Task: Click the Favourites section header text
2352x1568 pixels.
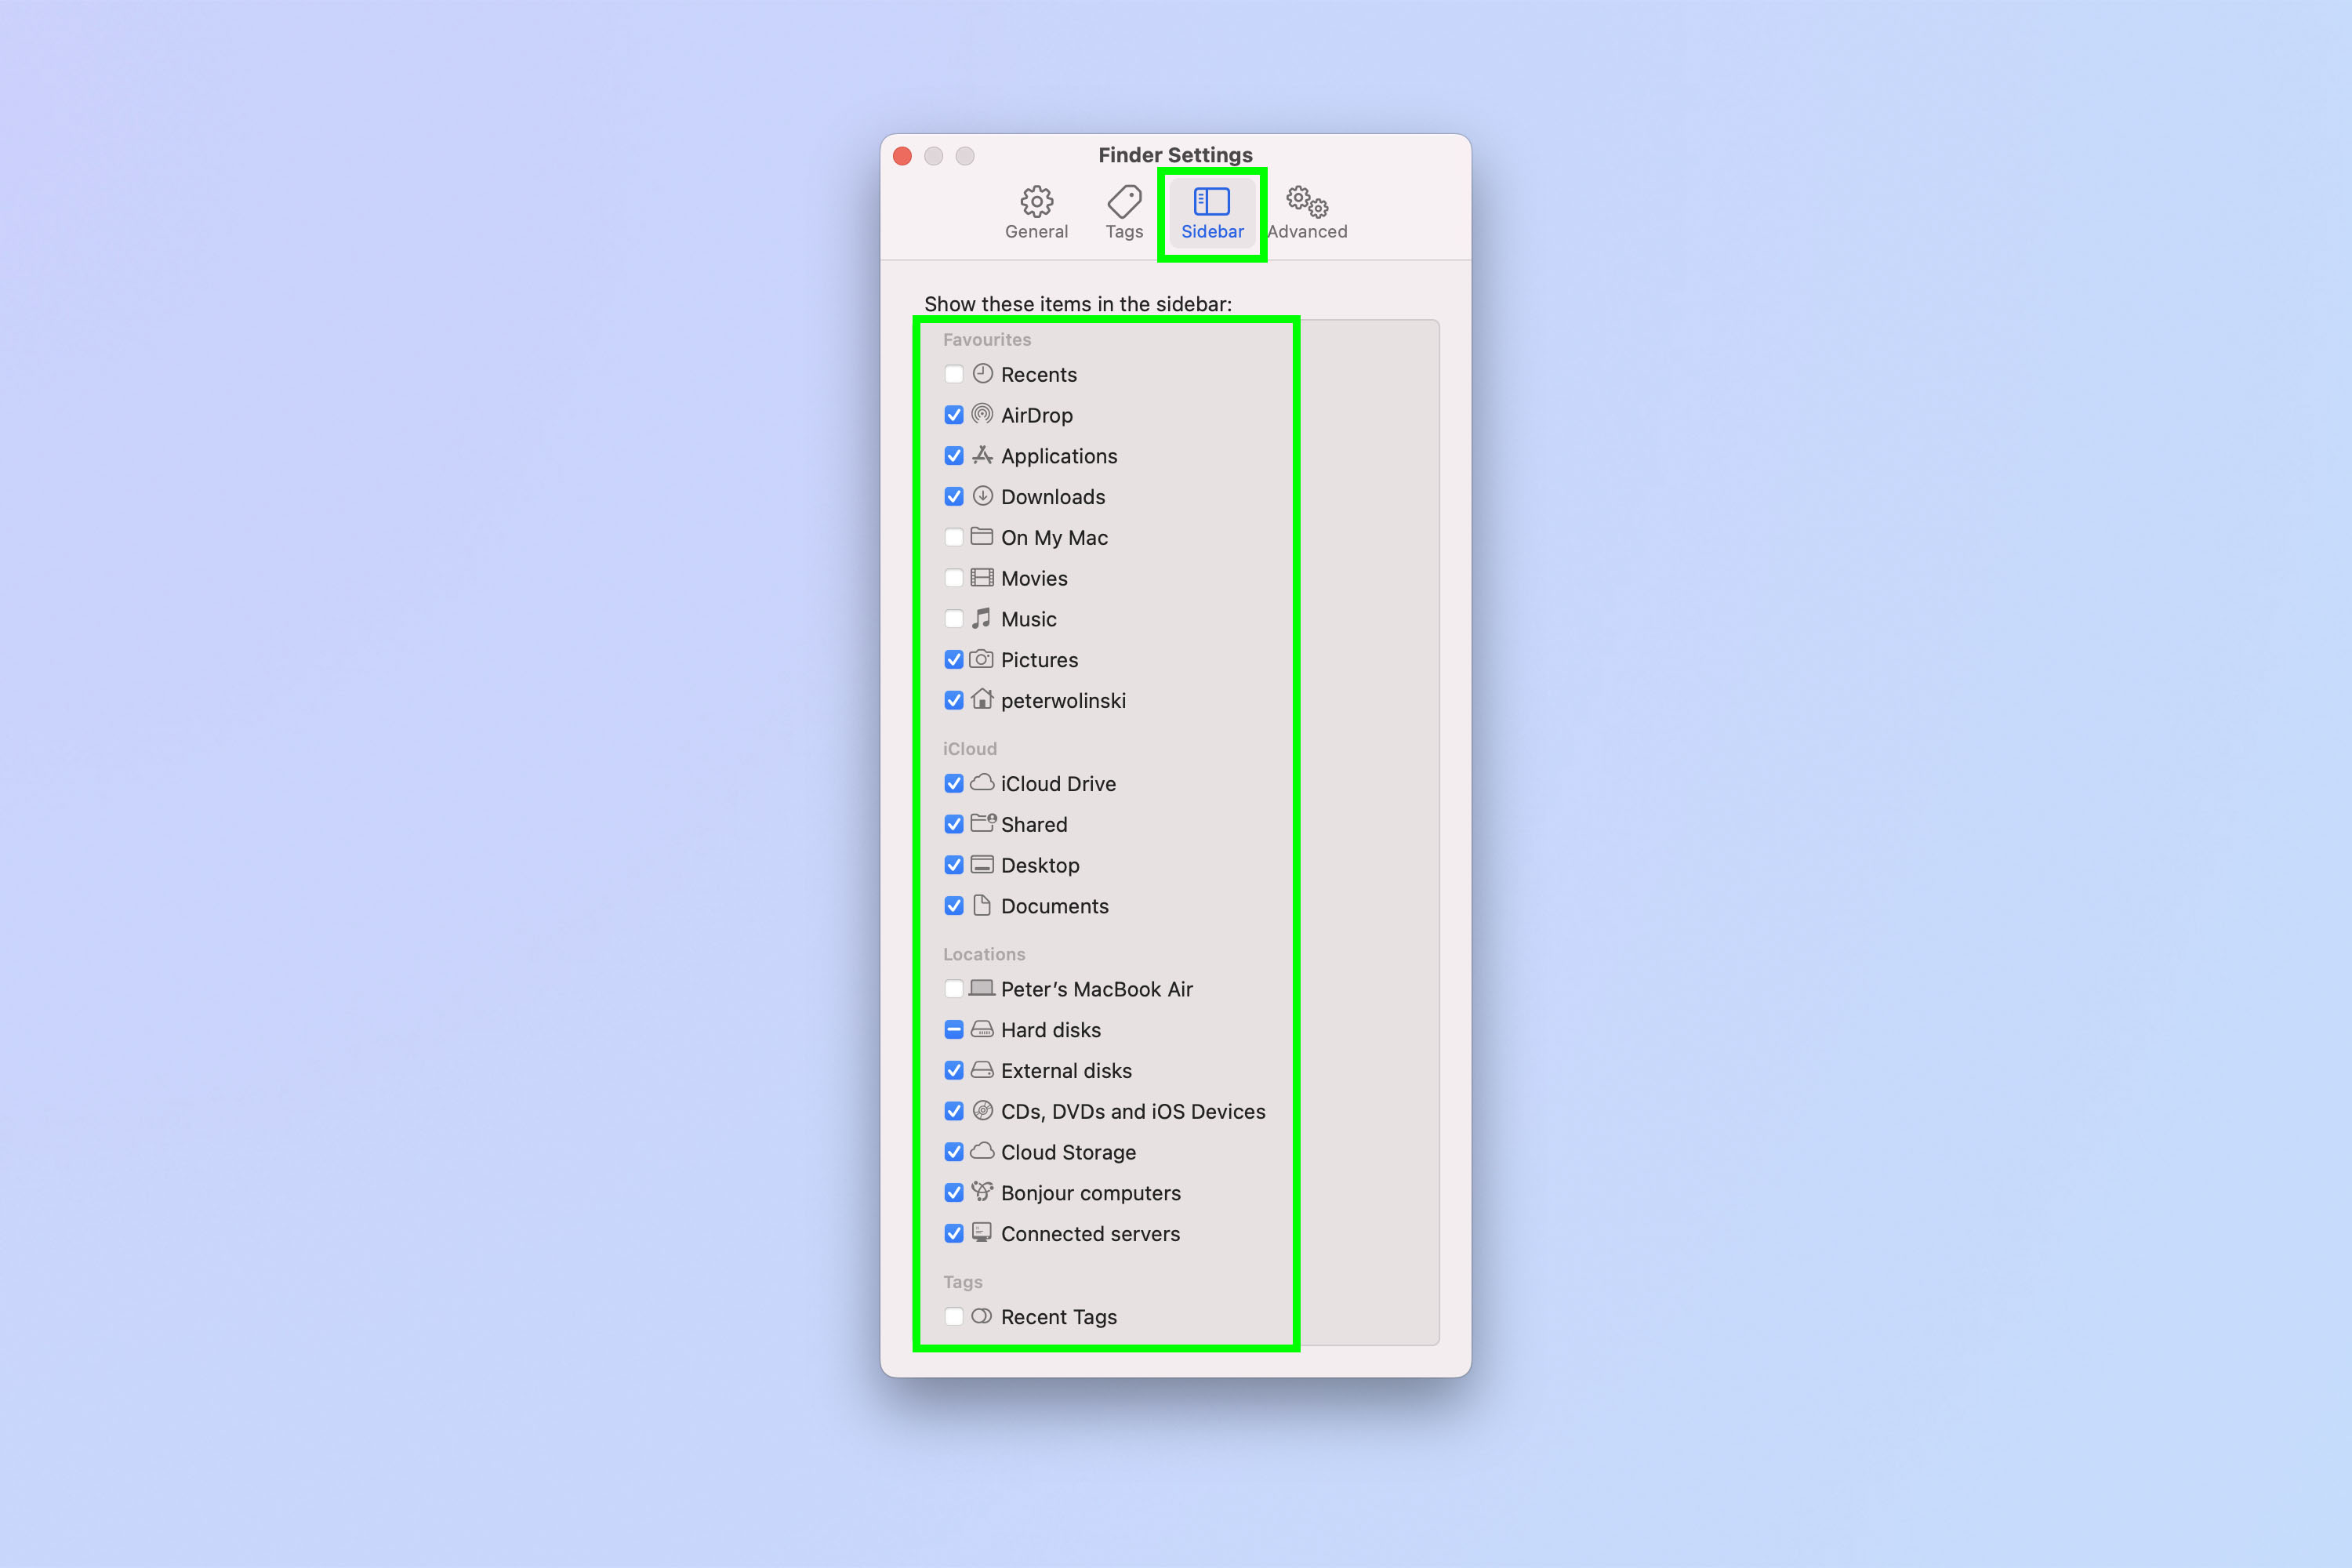Action: pos(986,340)
